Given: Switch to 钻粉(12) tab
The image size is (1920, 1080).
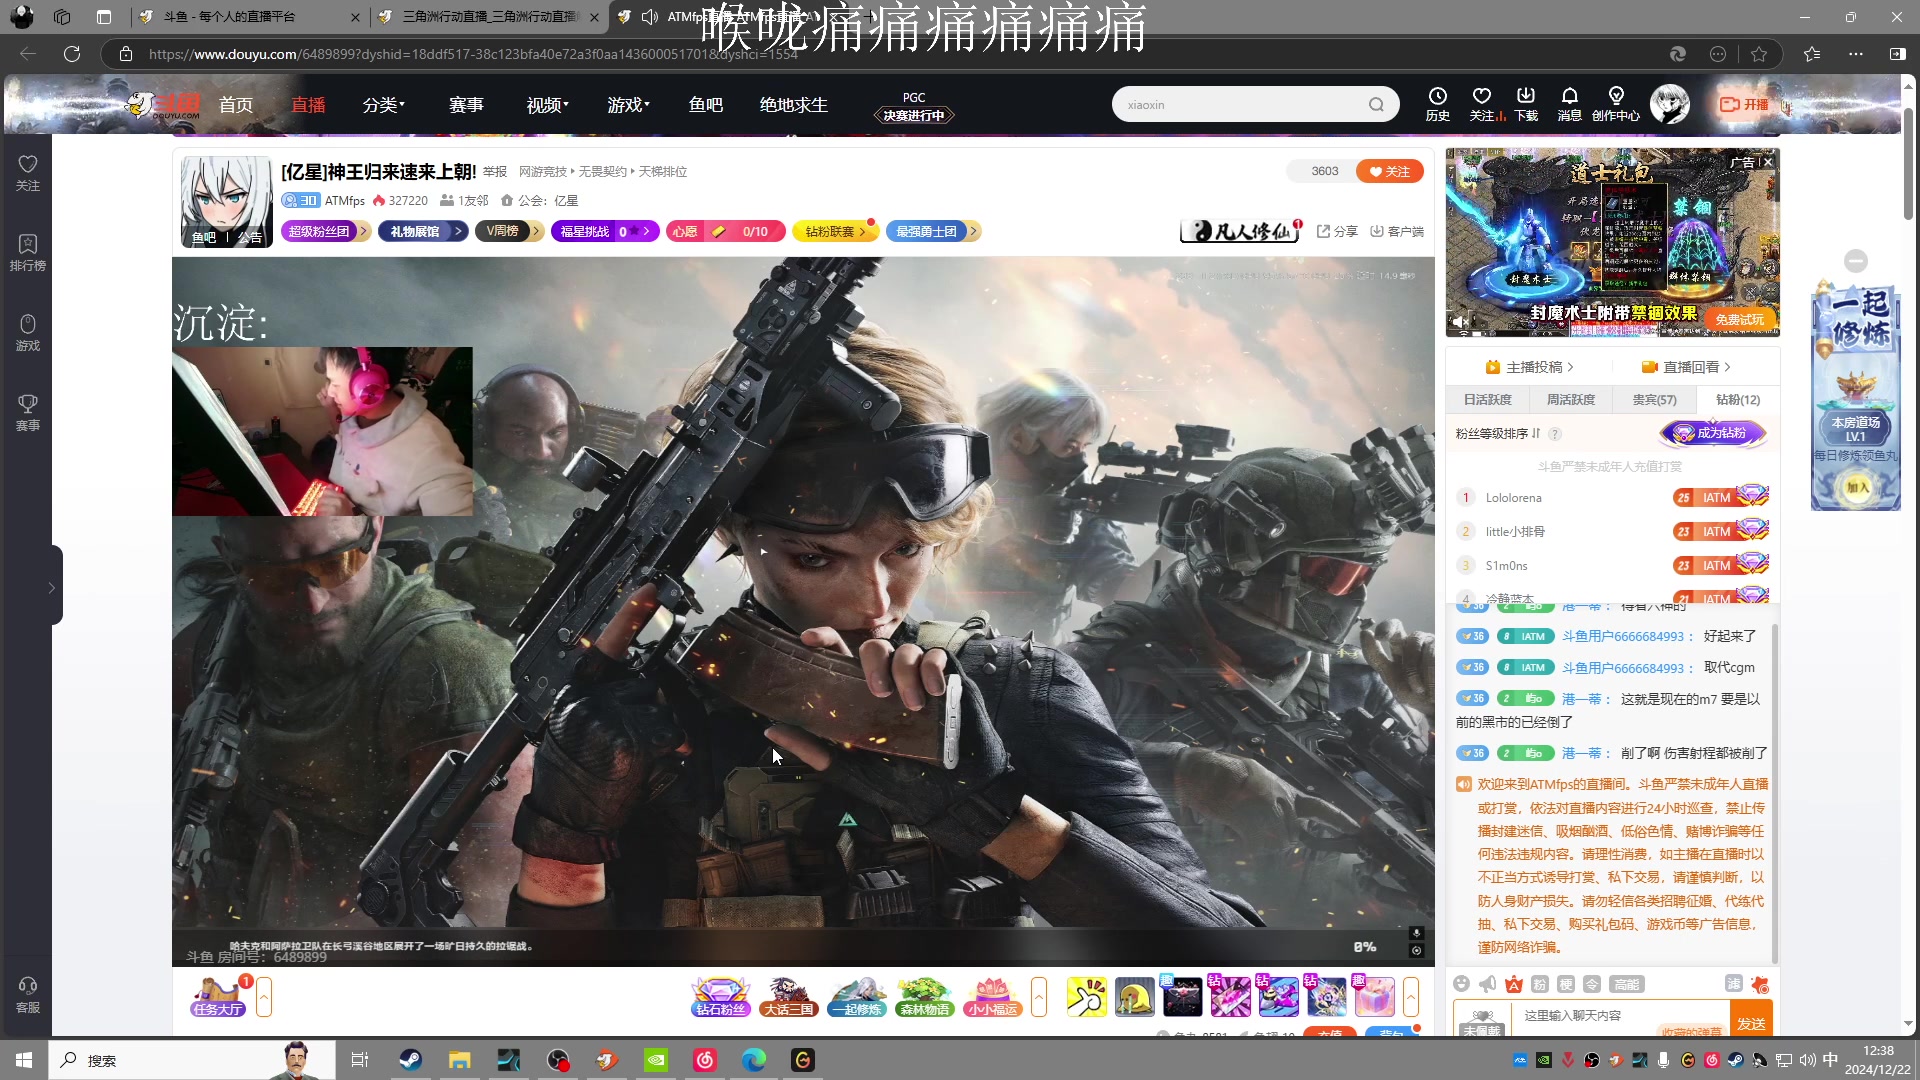Looking at the screenshot, I should [1738, 399].
